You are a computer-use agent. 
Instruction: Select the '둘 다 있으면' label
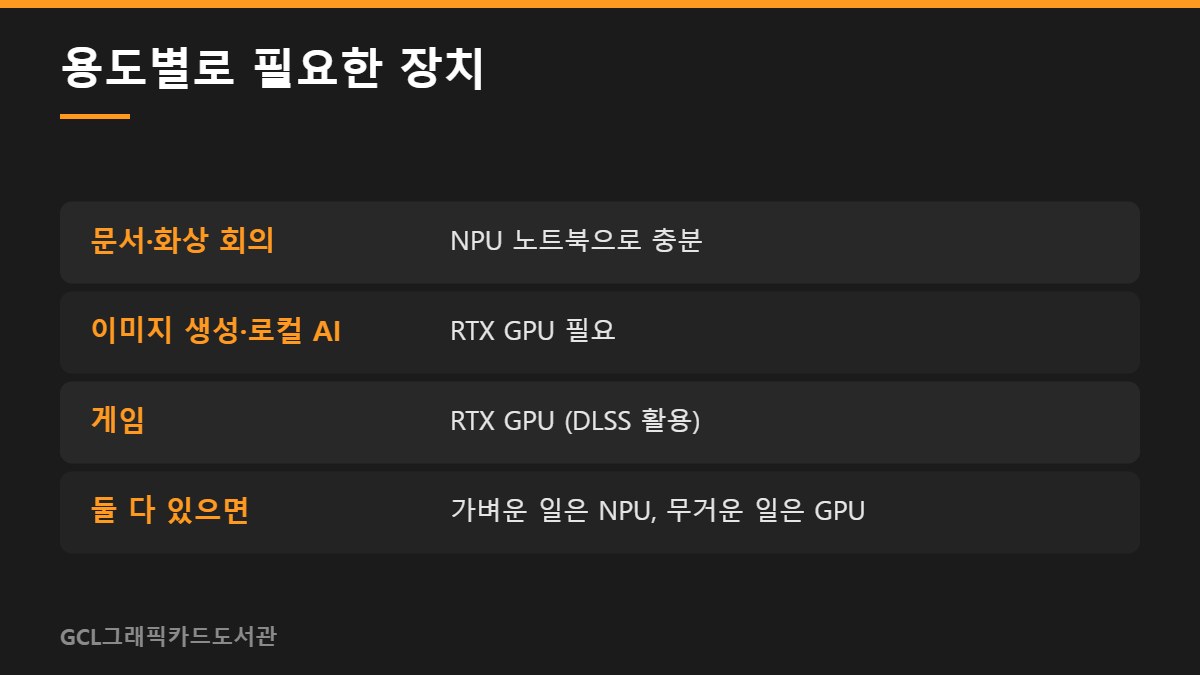pyautogui.click(x=169, y=511)
